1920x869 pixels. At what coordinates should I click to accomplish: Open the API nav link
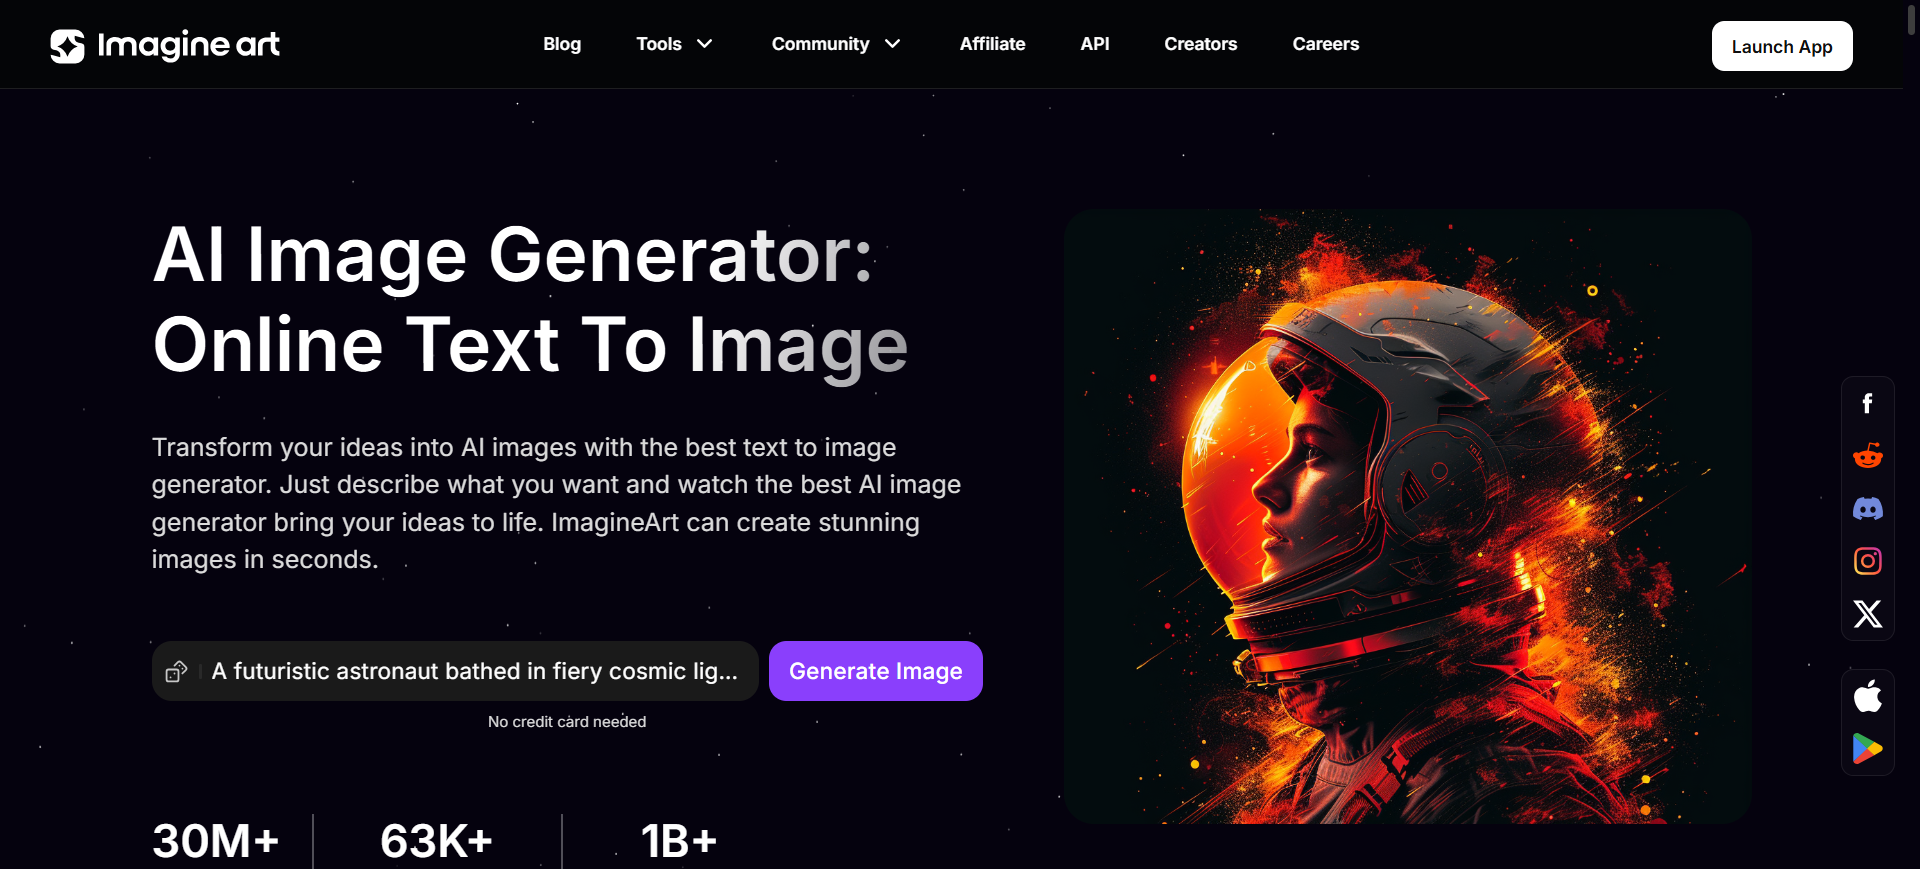[1095, 44]
